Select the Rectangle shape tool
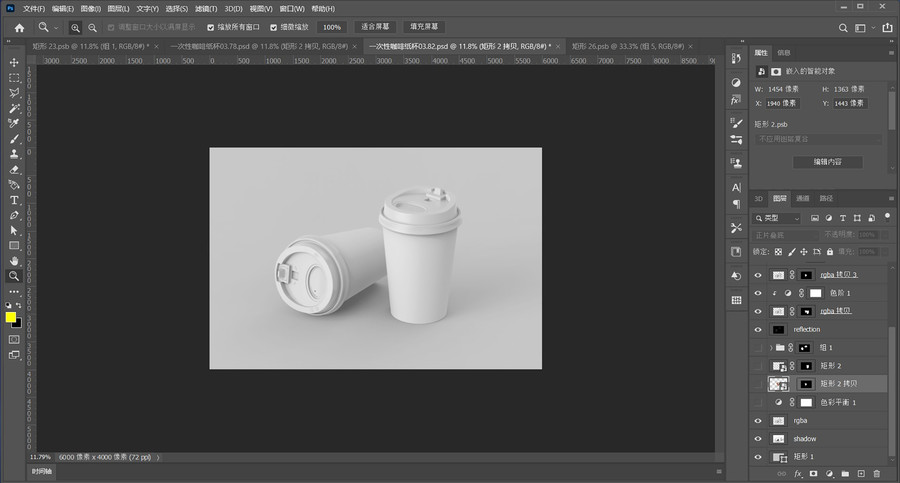This screenshot has height=483, width=900. [x=14, y=246]
